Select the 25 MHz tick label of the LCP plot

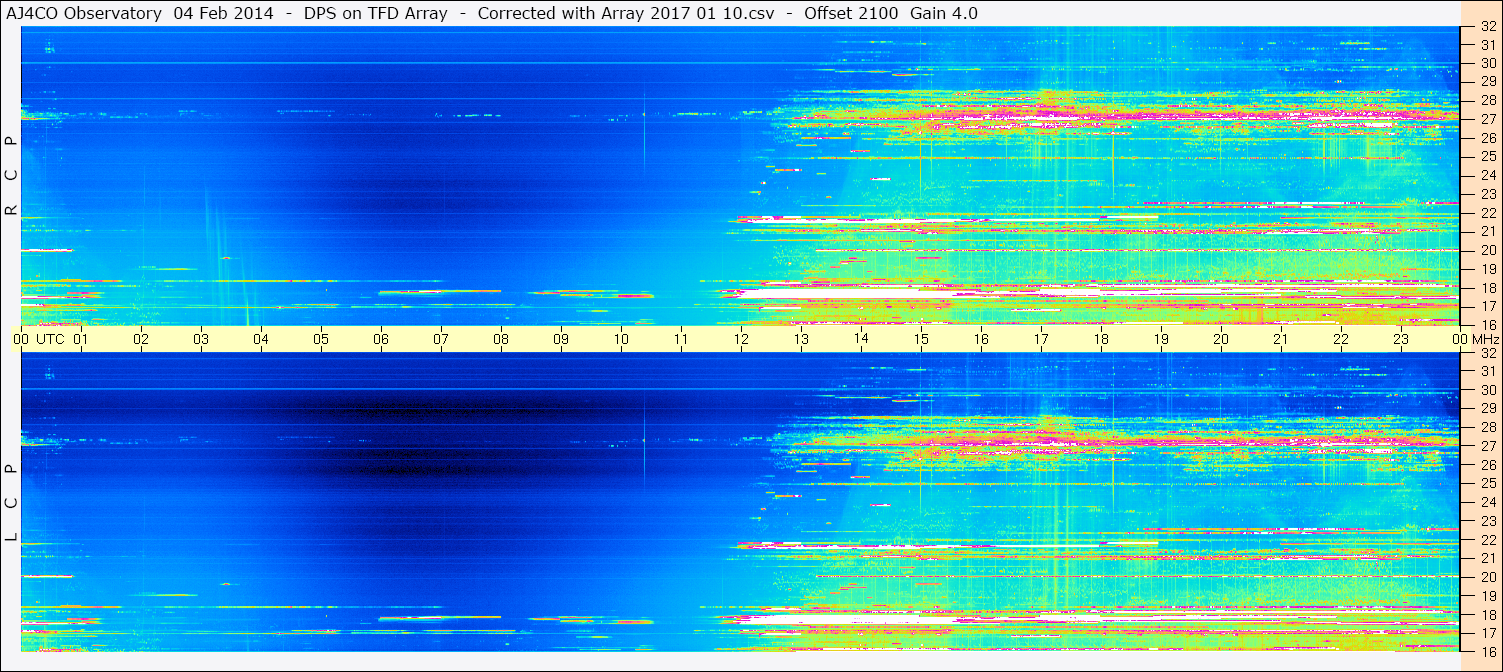[1487, 484]
